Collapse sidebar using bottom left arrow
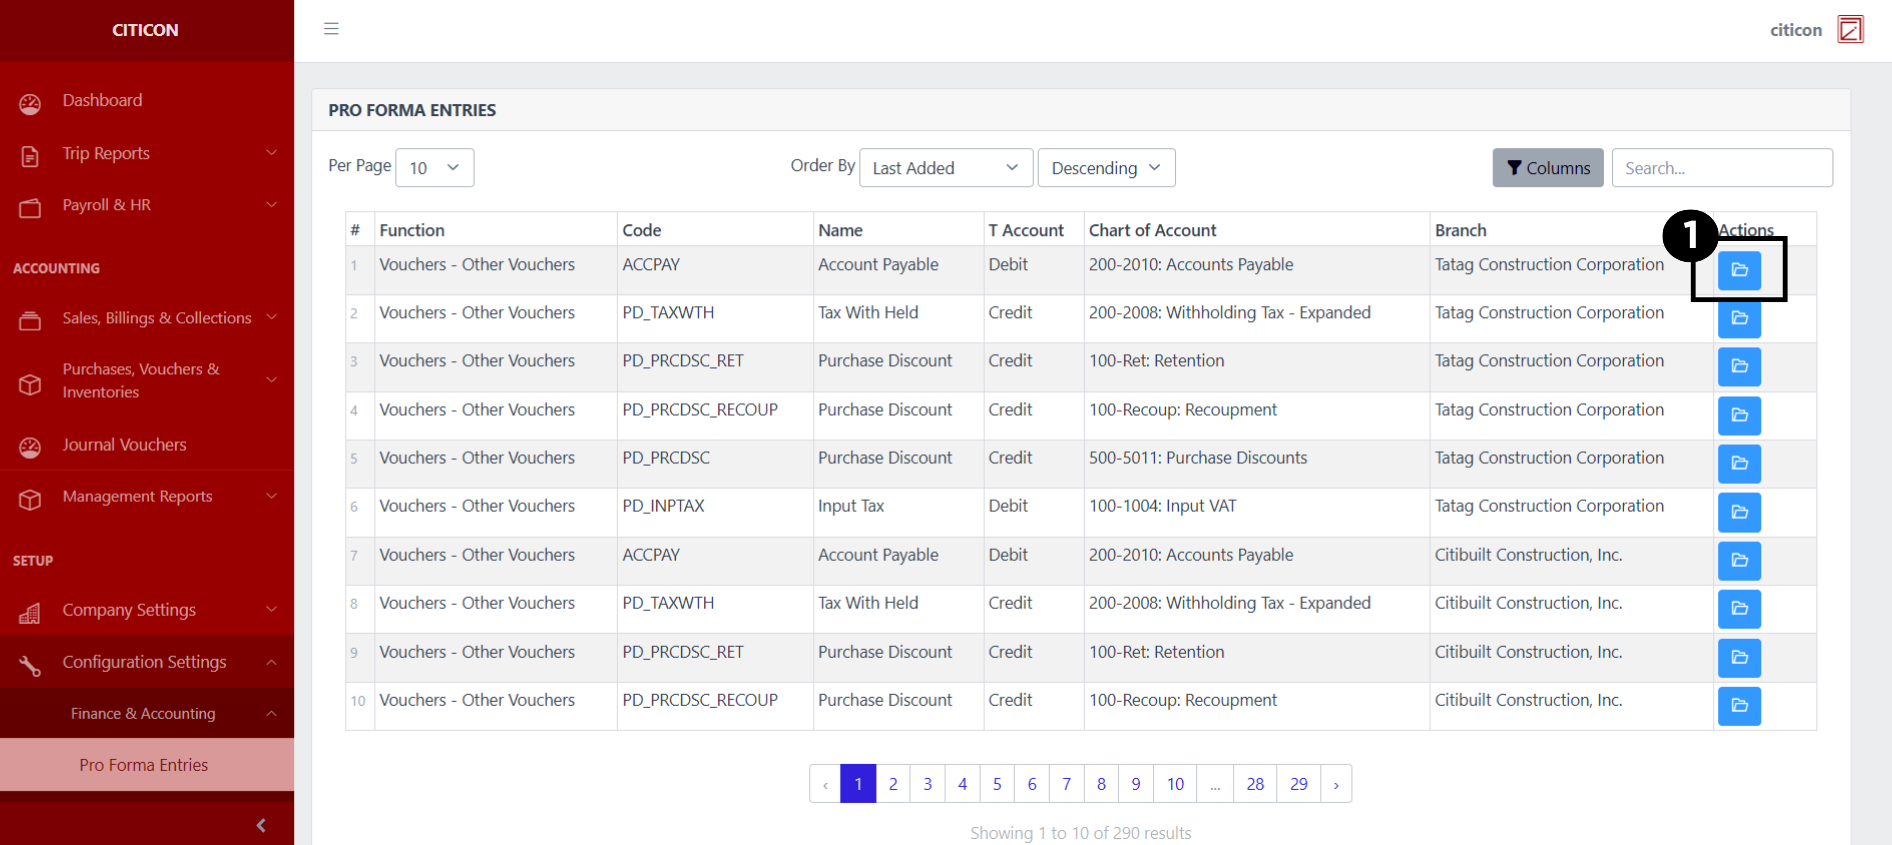Image resolution: width=1892 pixels, height=845 pixels. (261, 825)
